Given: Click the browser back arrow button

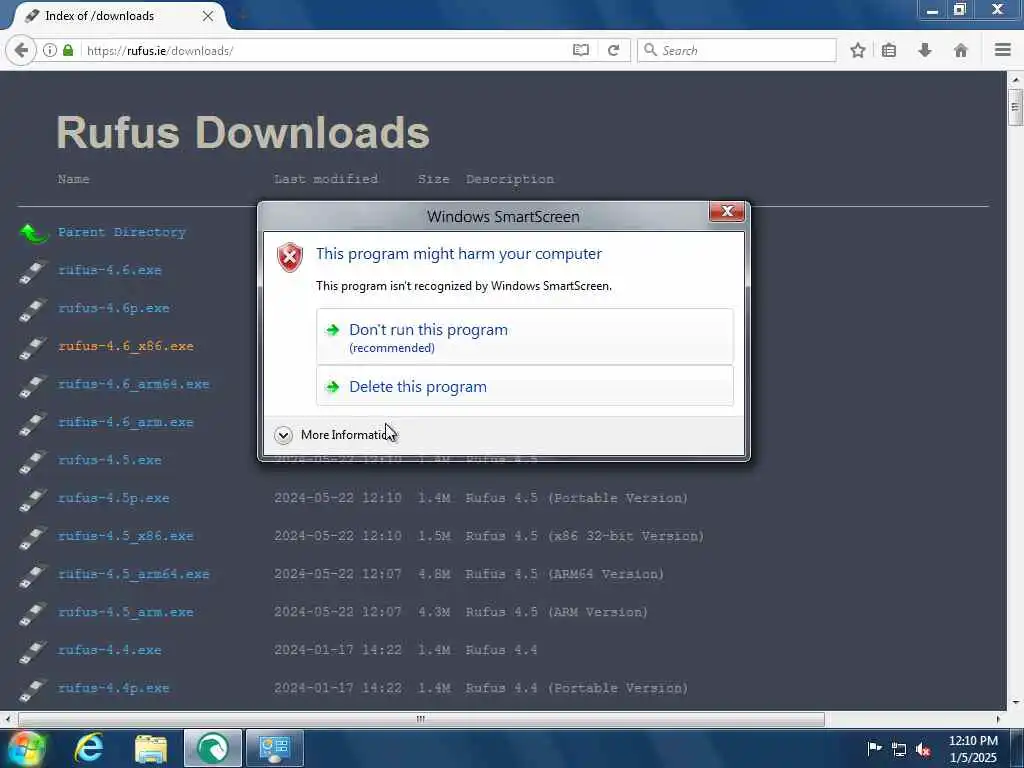Looking at the screenshot, I should (21, 50).
